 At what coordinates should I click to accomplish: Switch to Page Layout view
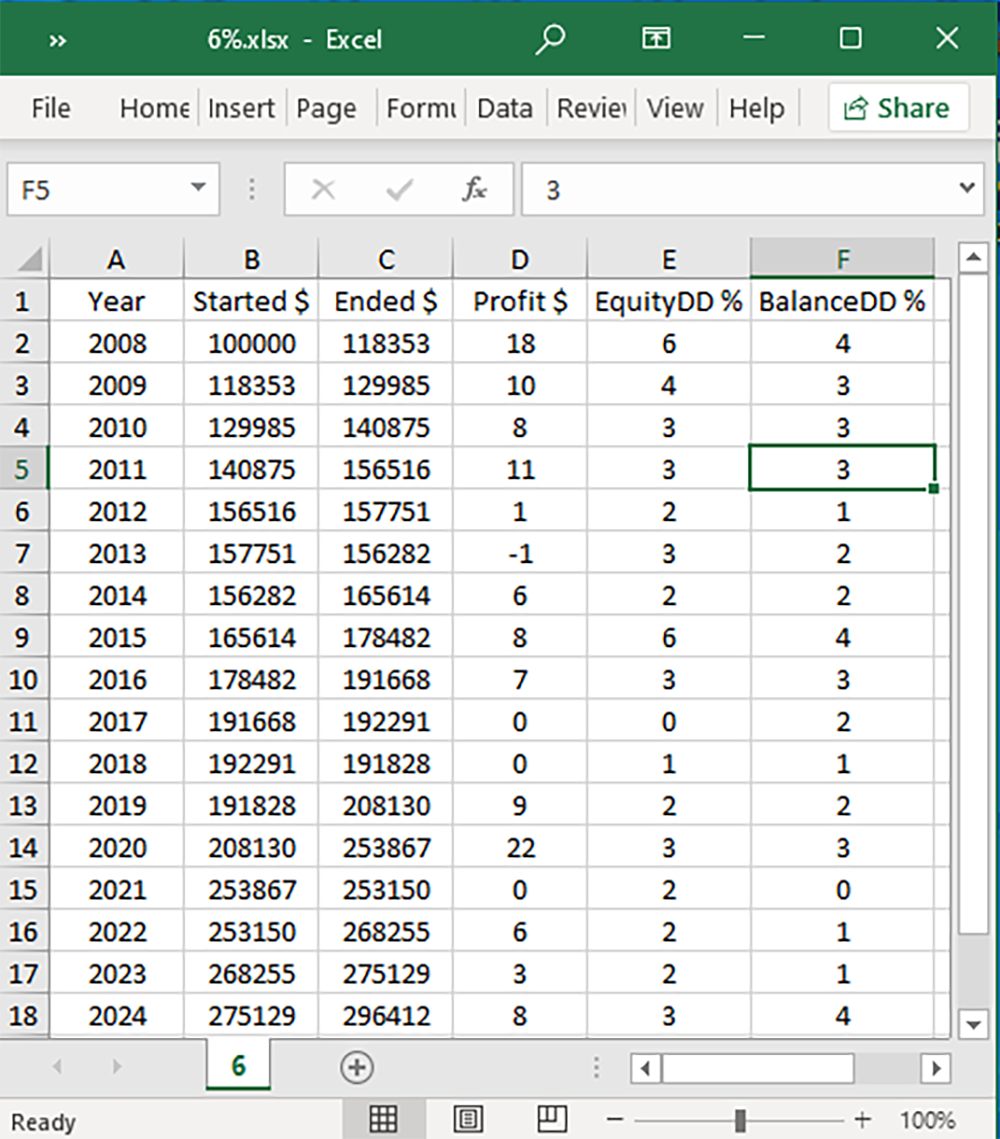tap(468, 1119)
